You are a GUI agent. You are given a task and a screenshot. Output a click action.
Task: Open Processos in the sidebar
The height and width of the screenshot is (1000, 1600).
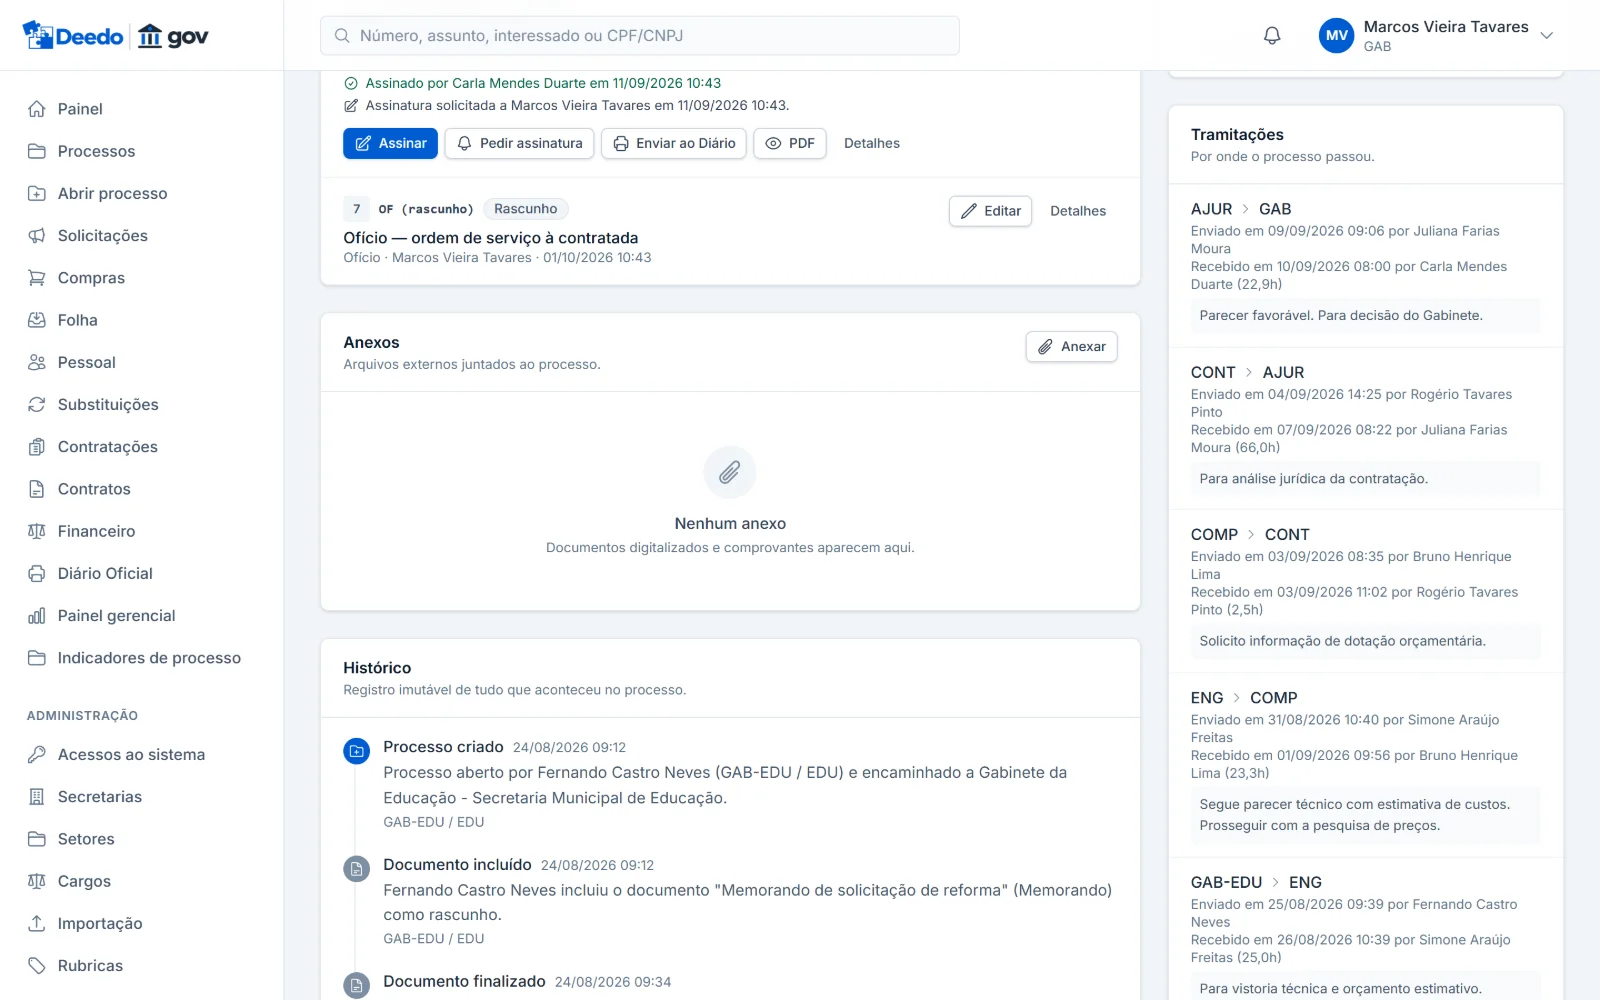click(96, 151)
